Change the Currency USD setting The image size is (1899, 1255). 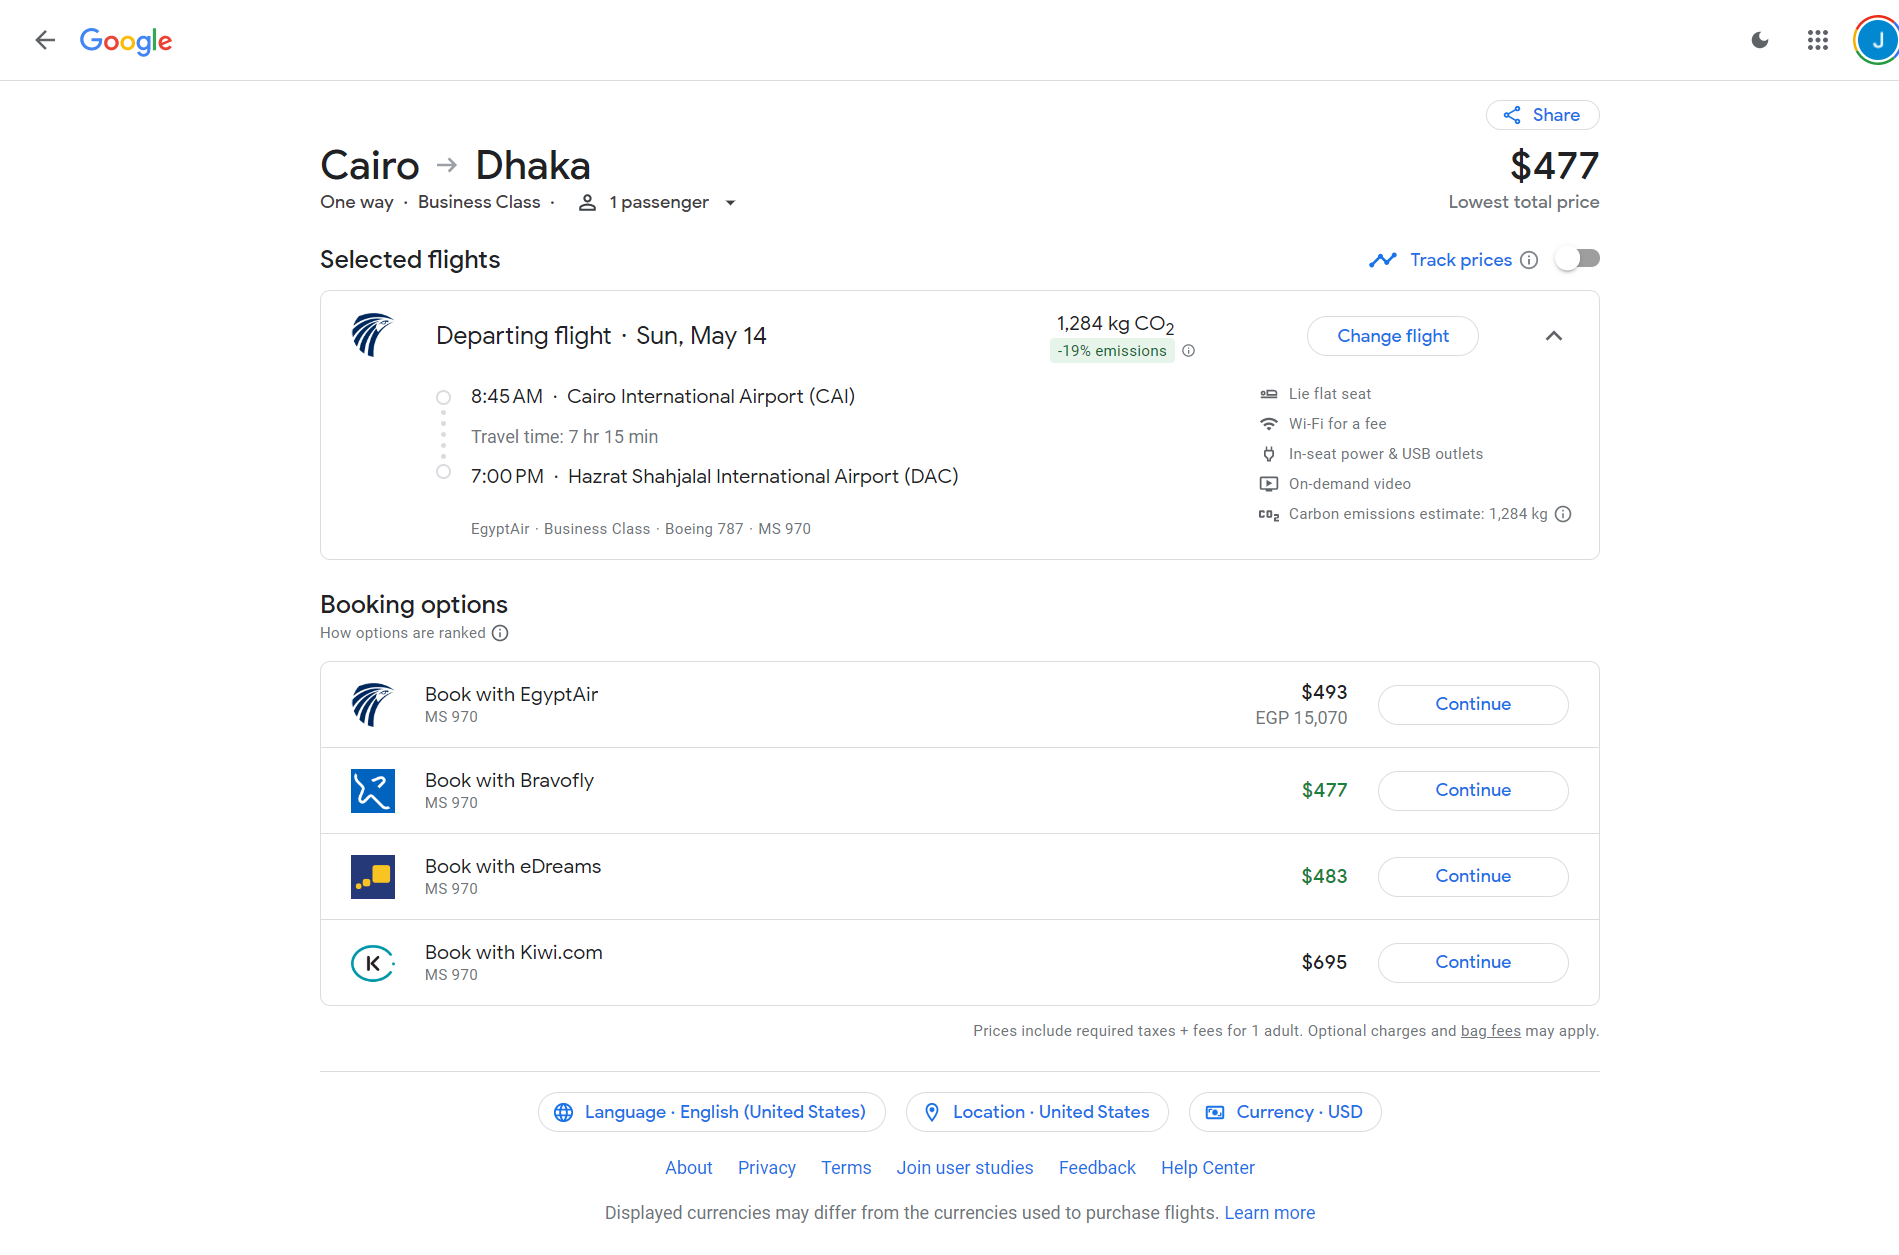pos(1284,1112)
